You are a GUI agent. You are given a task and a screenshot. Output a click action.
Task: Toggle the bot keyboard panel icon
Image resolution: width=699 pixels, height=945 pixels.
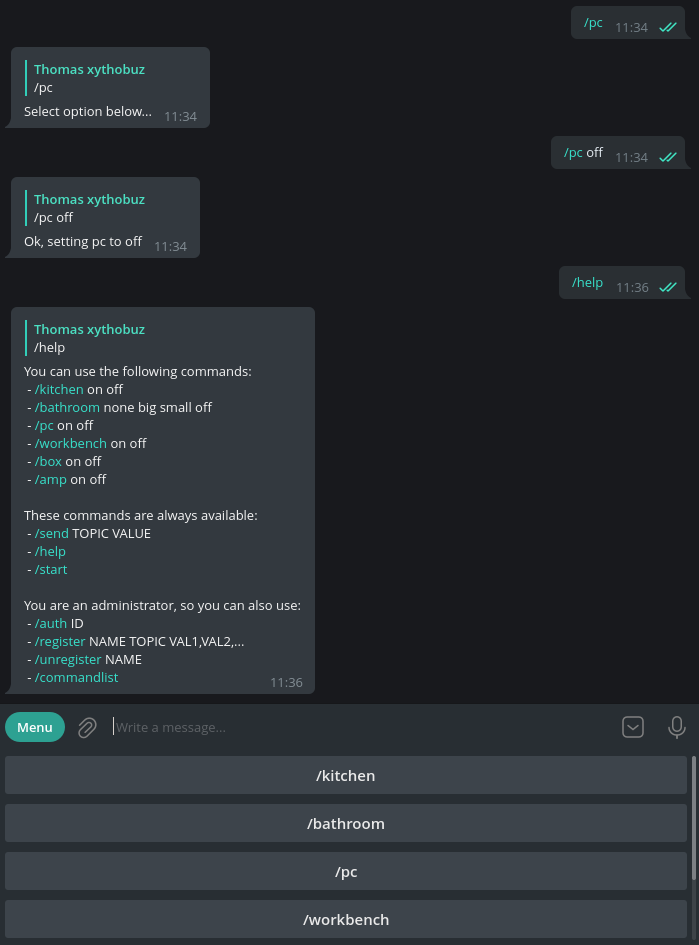(x=633, y=727)
